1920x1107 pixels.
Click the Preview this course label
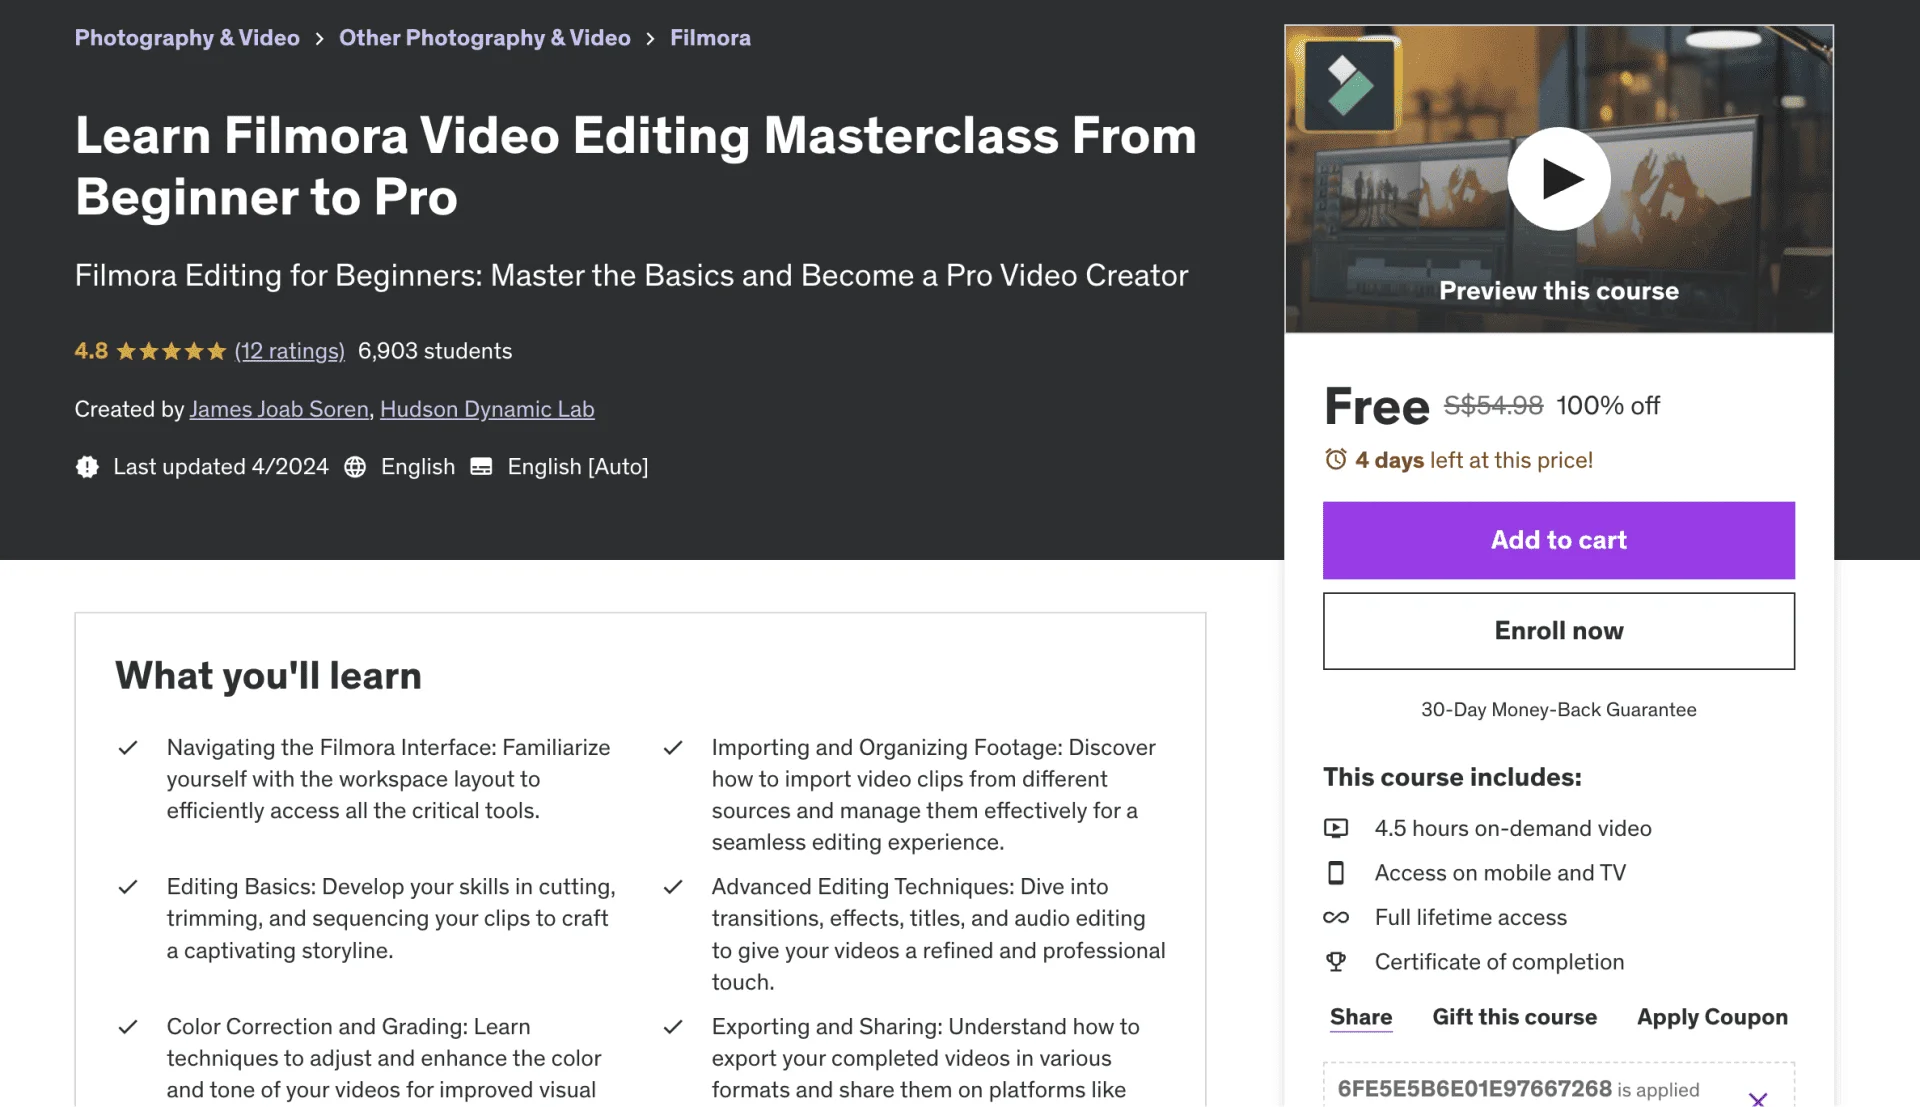(1558, 291)
